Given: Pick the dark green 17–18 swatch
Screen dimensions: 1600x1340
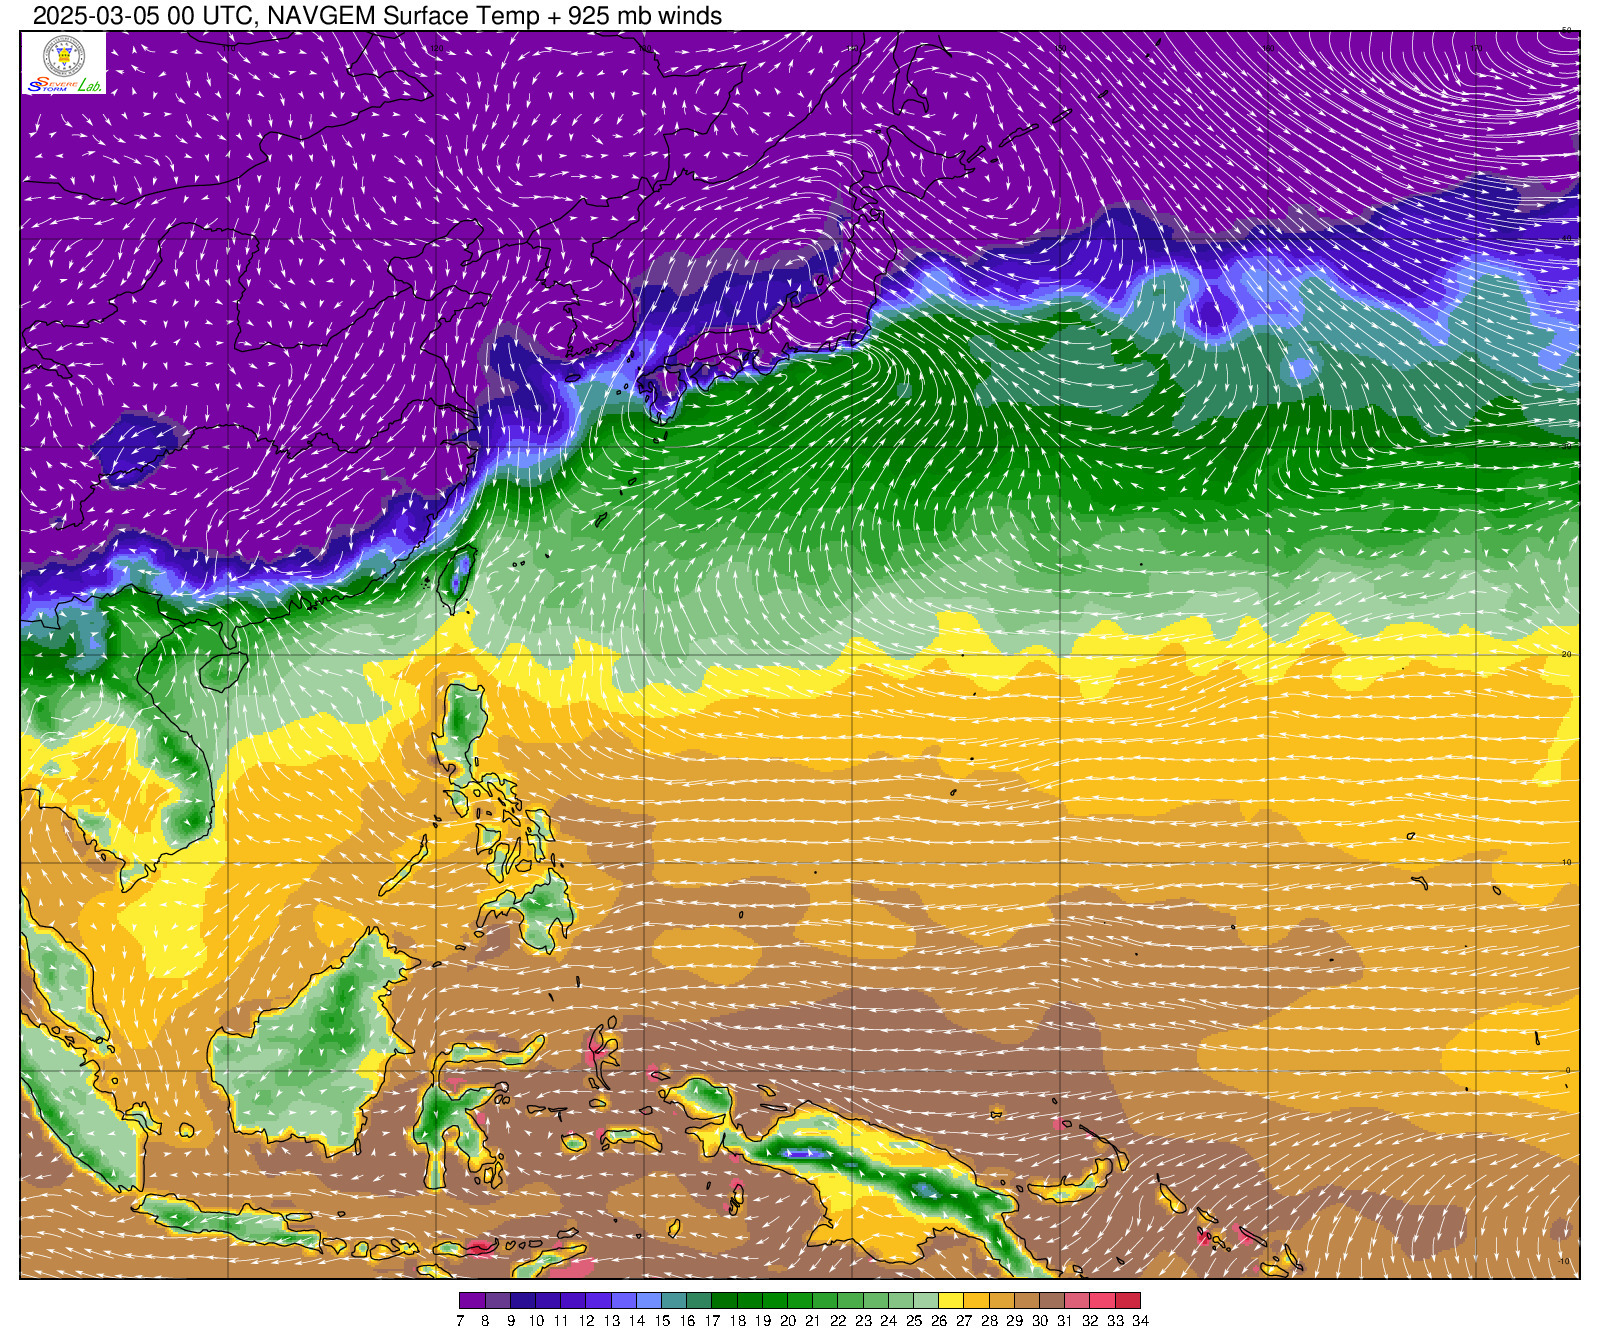Looking at the screenshot, I should 724,1301.
